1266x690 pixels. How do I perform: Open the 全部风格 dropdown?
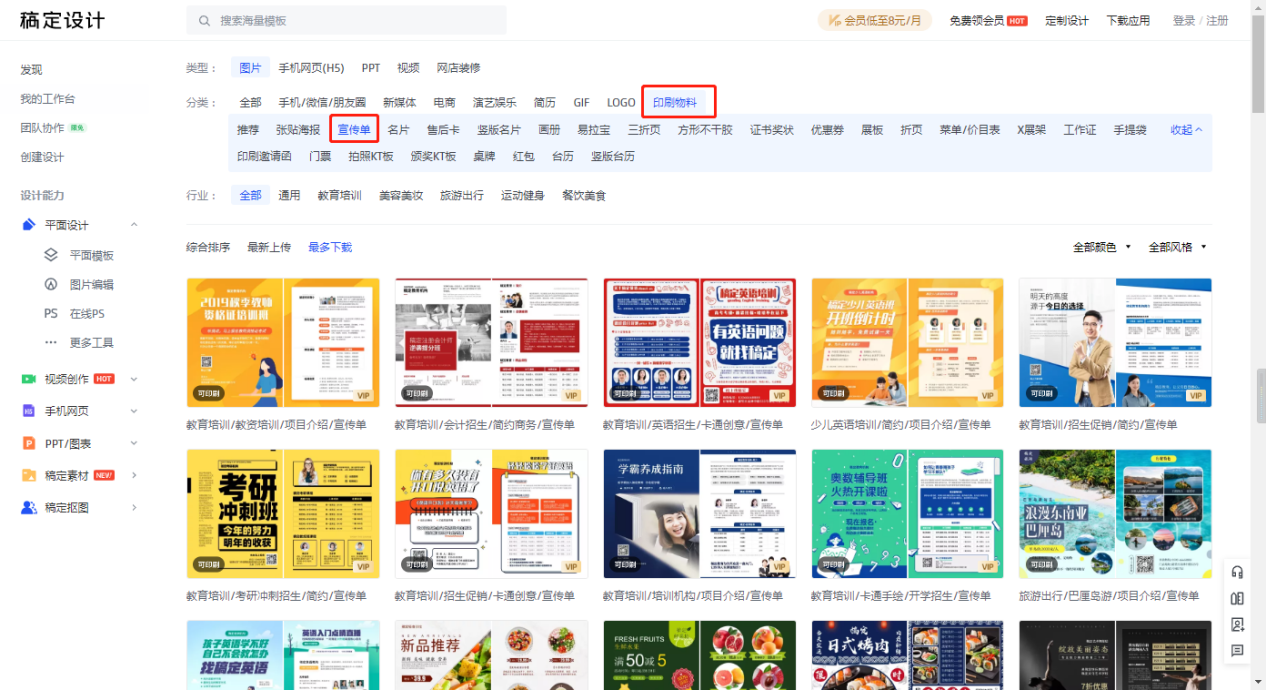tap(1177, 247)
